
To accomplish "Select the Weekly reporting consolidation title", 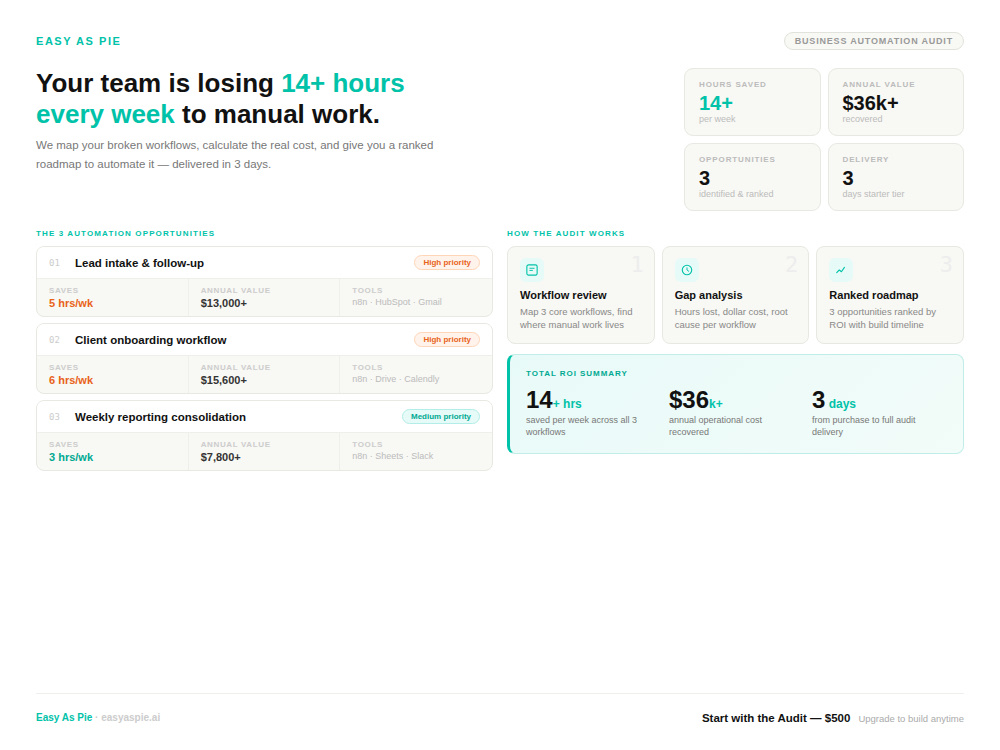I will pyautogui.click(x=160, y=417).
